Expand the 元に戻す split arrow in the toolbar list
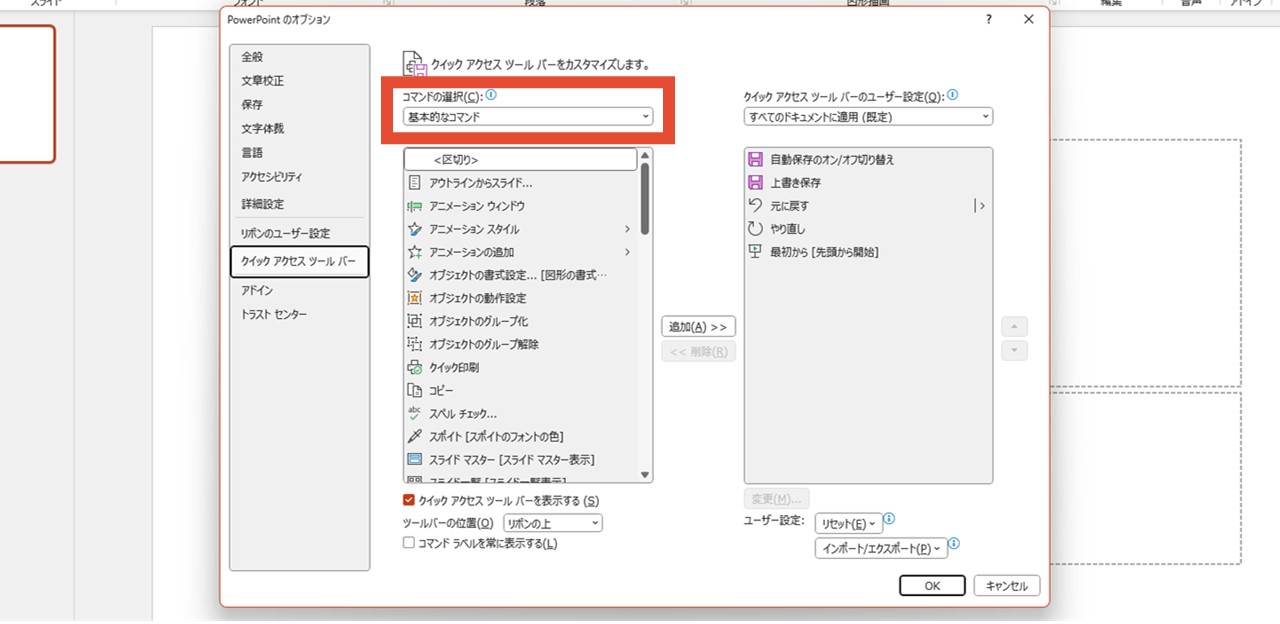The image size is (1280, 624). point(981,206)
